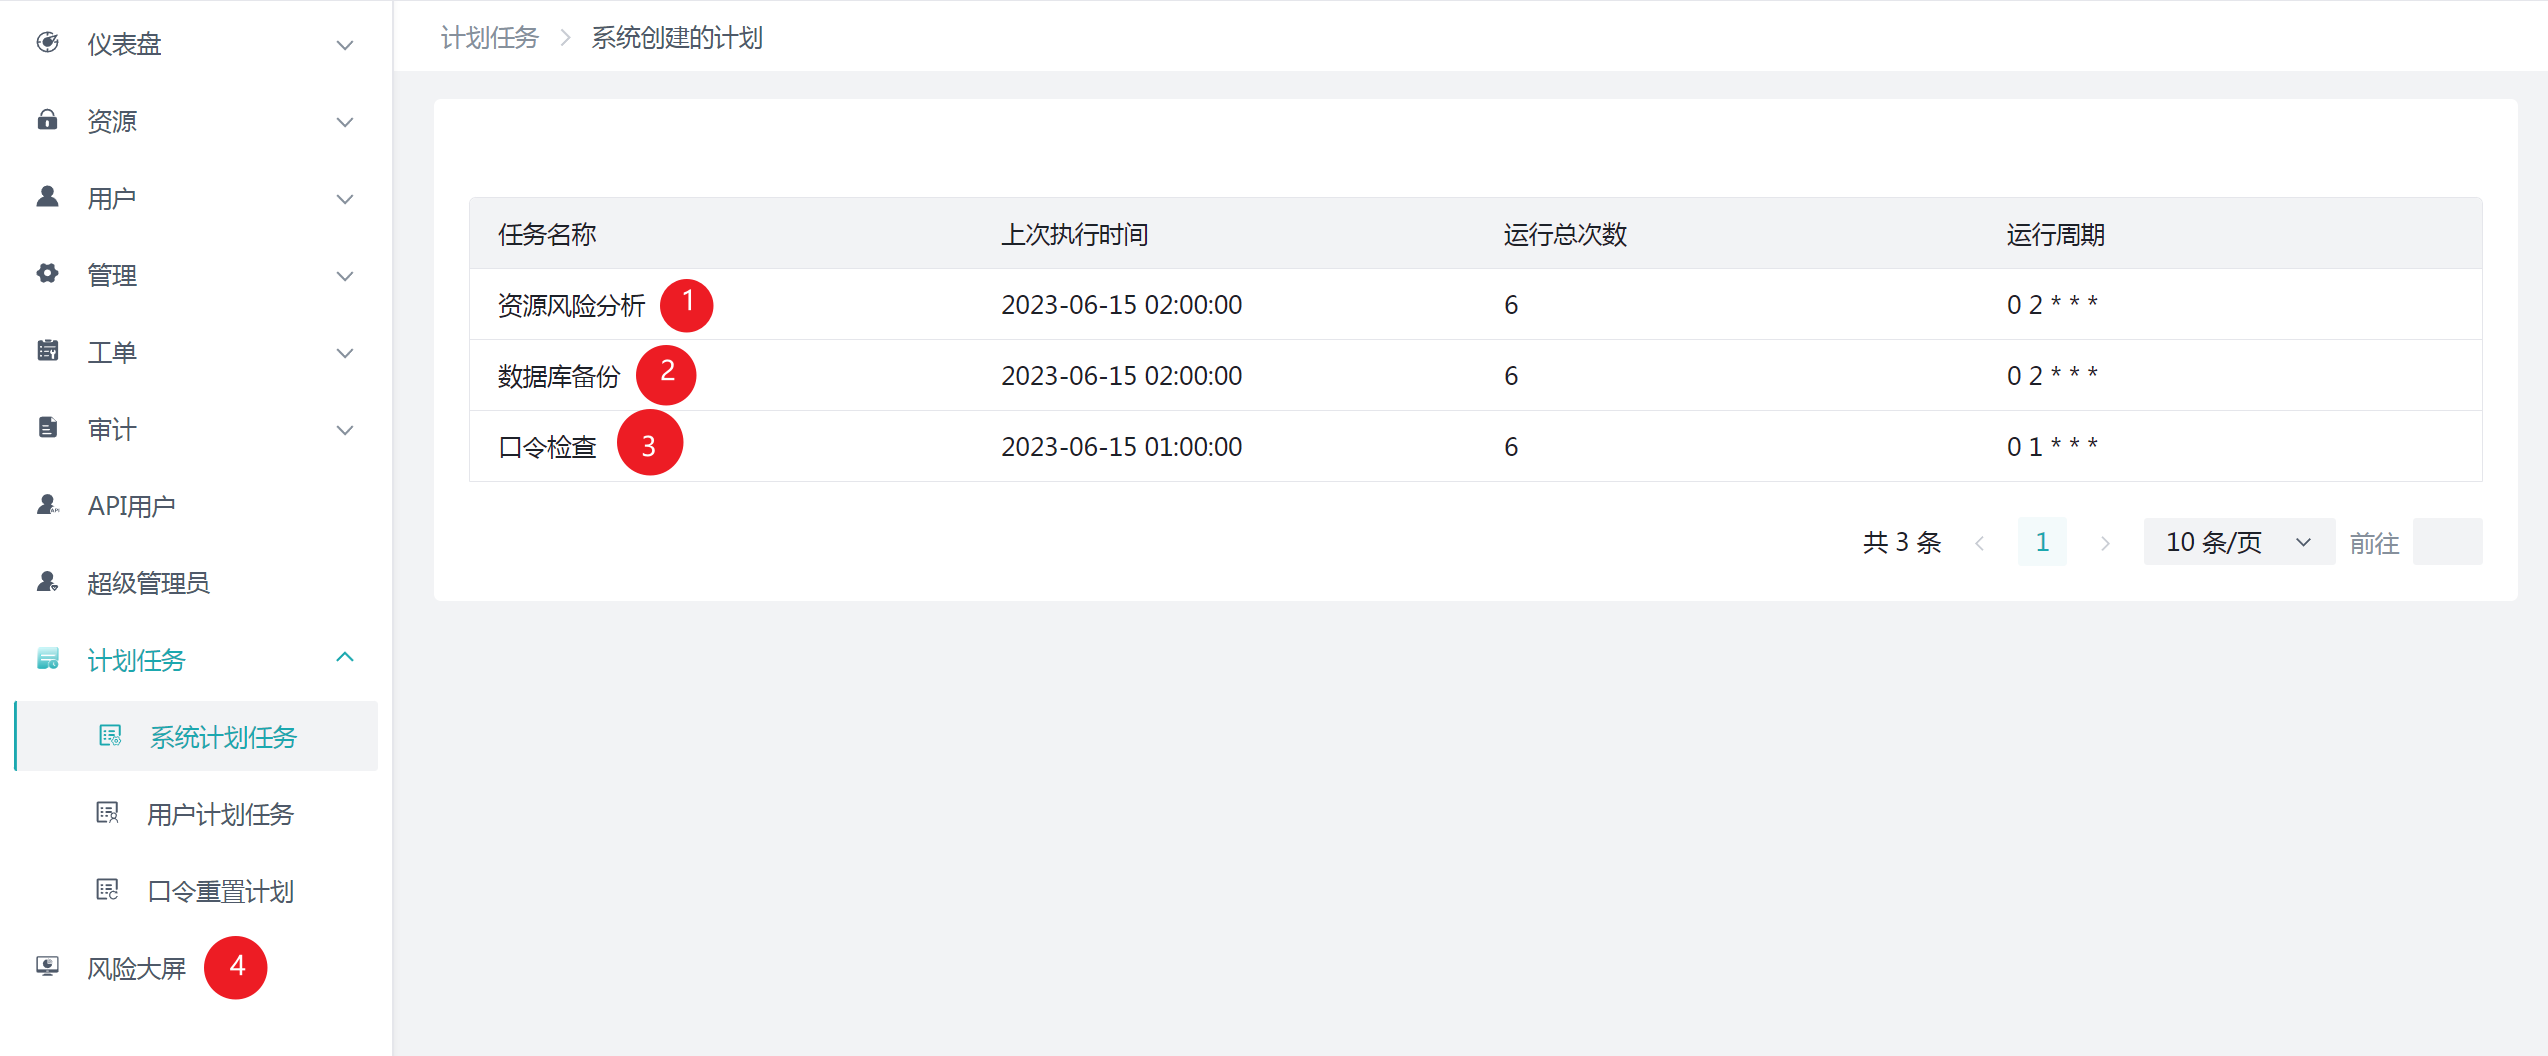Image resolution: width=2548 pixels, height=1056 pixels.
Task: Click the monitor icon beside 风险大屏
Action: pos(47,967)
